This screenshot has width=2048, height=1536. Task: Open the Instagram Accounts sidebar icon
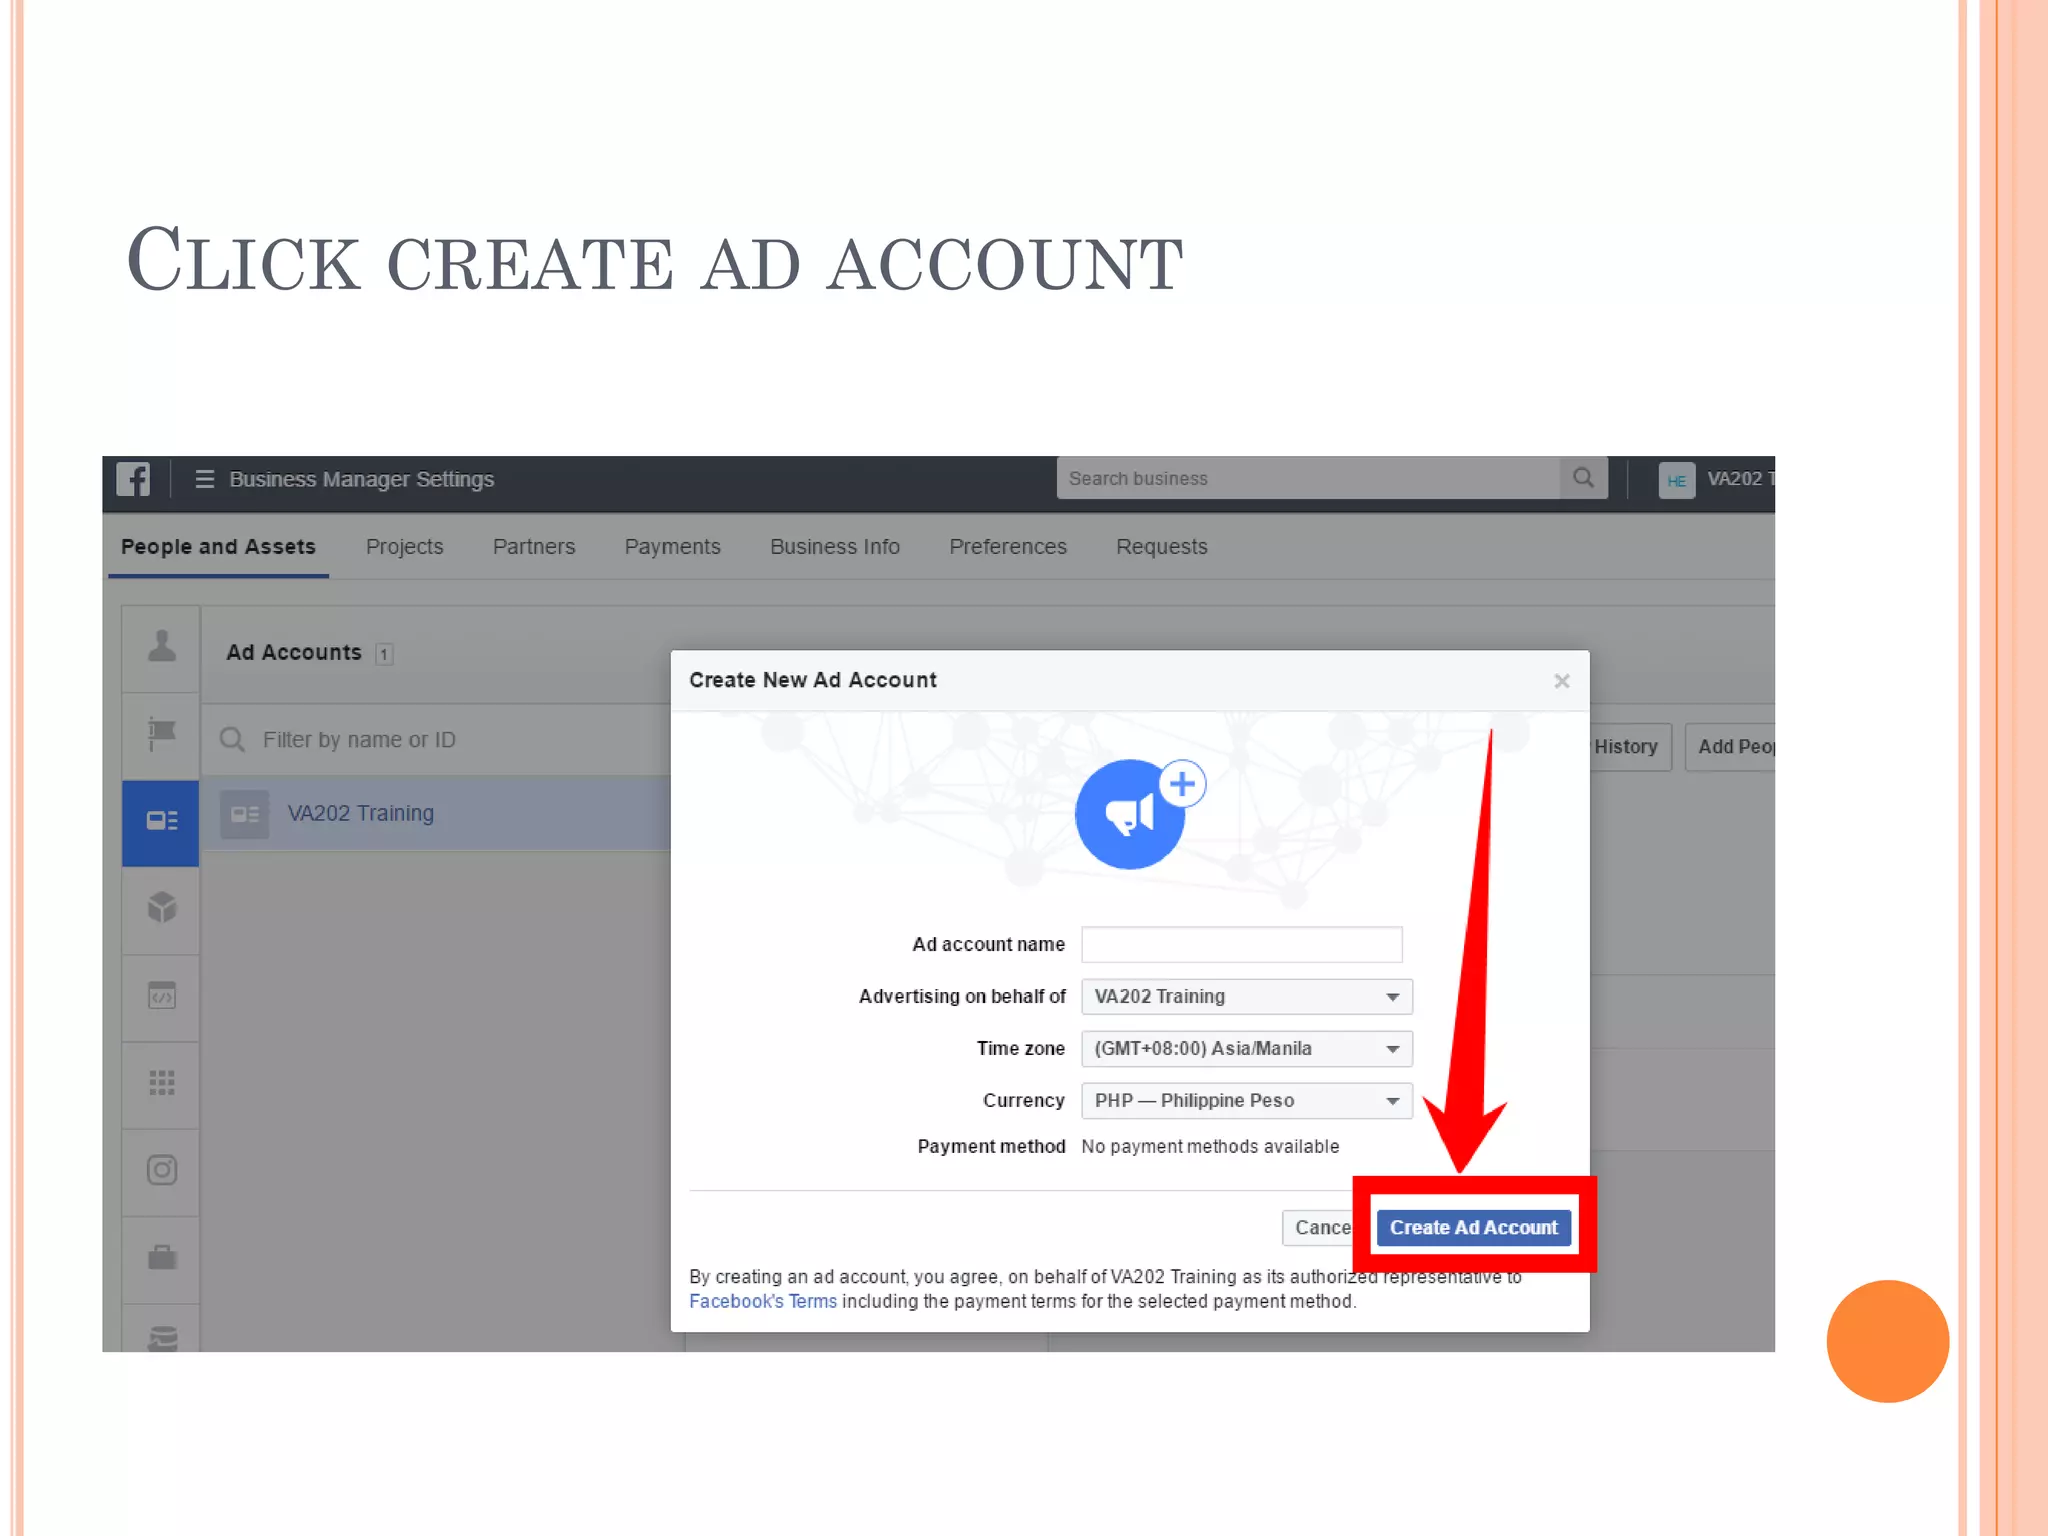click(162, 1170)
